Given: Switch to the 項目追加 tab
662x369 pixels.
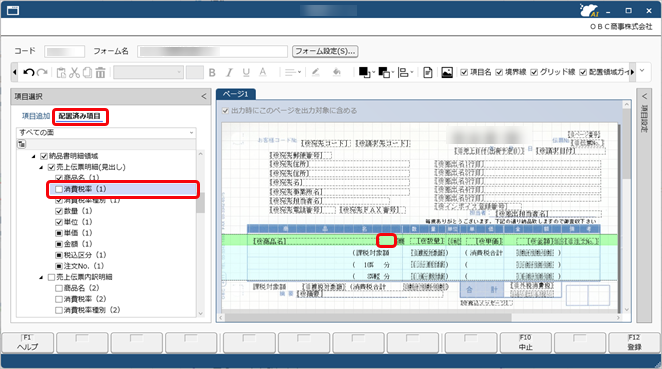Looking at the screenshot, I should click(x=36, y=116).
